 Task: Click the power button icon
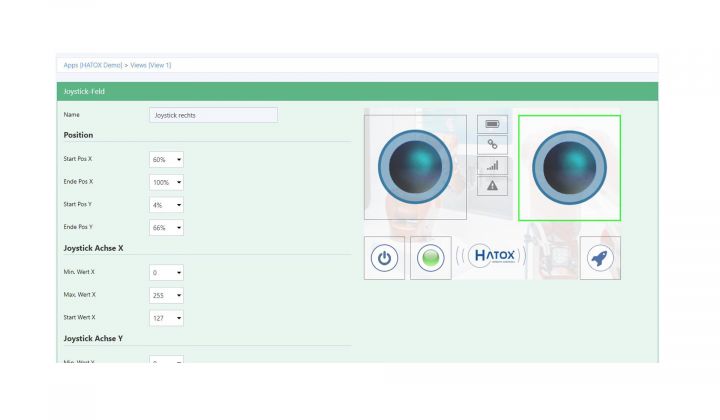(384, 258)
